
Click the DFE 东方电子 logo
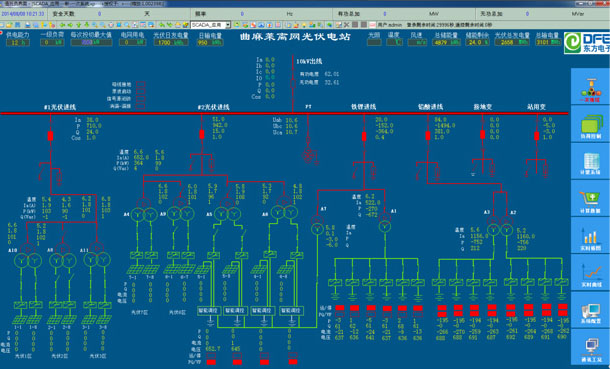(587, 42)
